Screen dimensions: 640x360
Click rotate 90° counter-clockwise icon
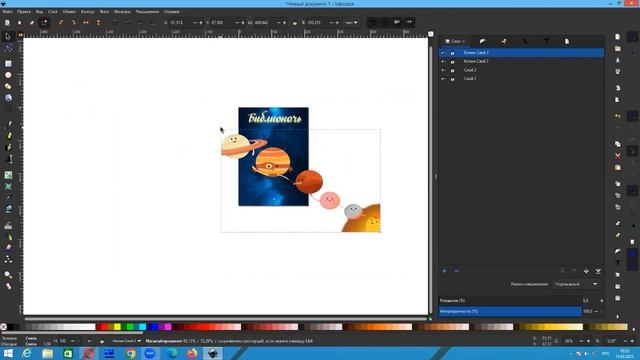coord(61,22)
